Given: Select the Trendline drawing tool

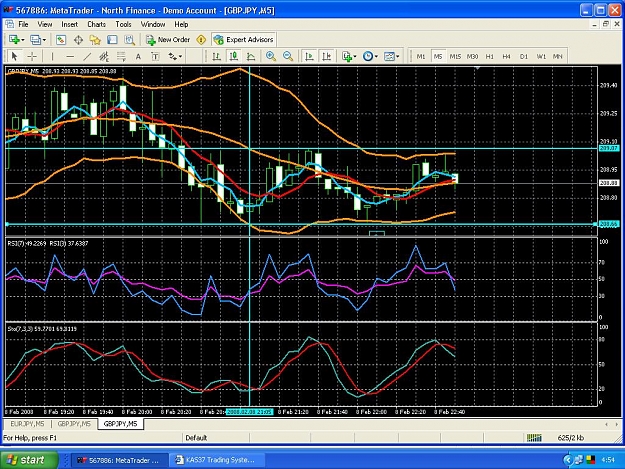Looking at the screenshot, I should tap(87, 57).
